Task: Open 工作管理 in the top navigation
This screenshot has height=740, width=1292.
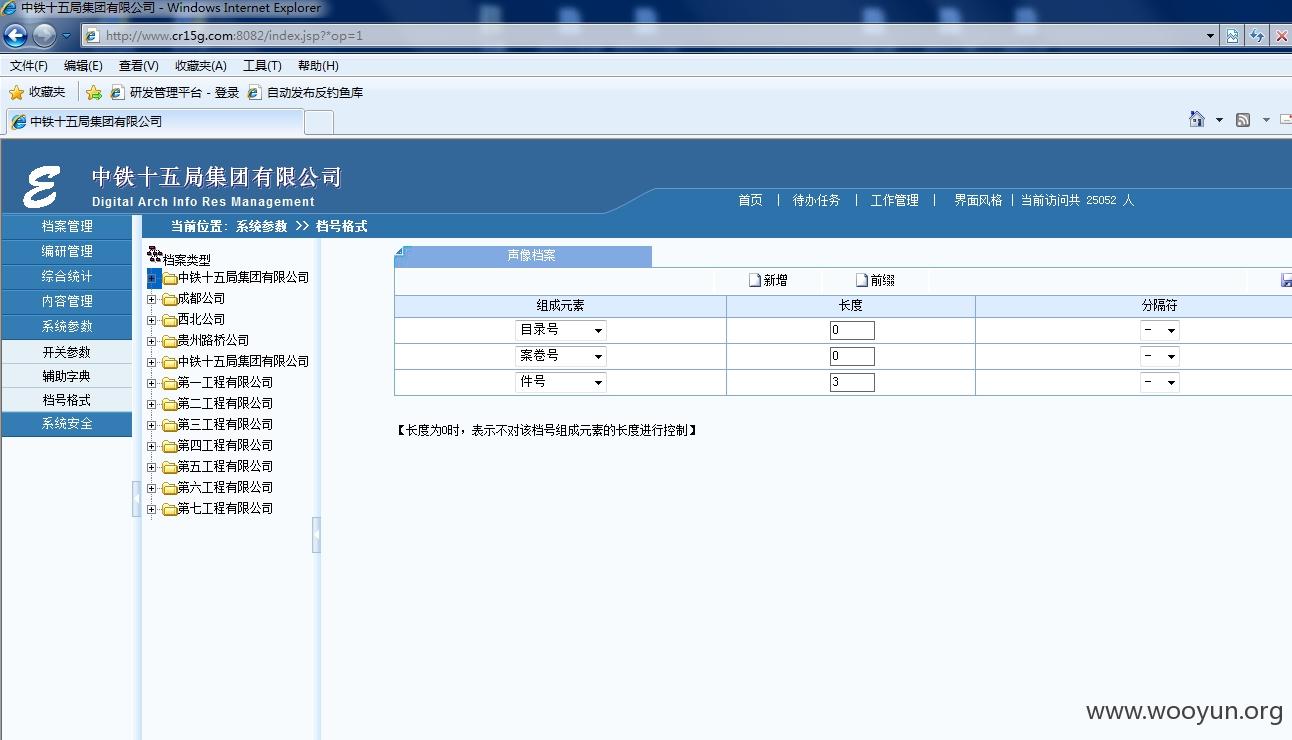Action: (x=894, y=200)
